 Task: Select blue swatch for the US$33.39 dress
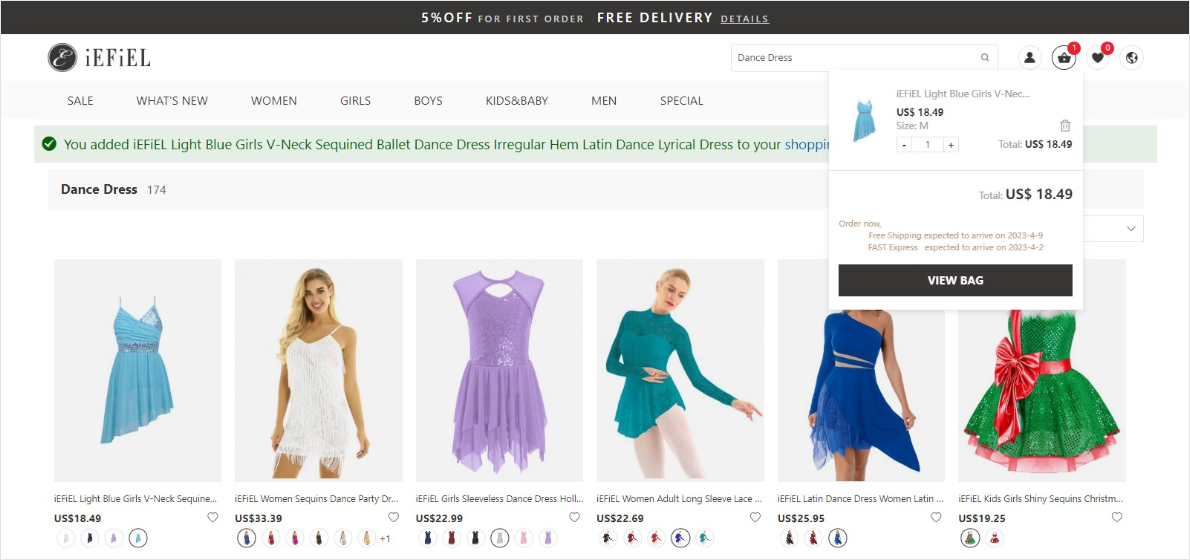click(247, 538)
